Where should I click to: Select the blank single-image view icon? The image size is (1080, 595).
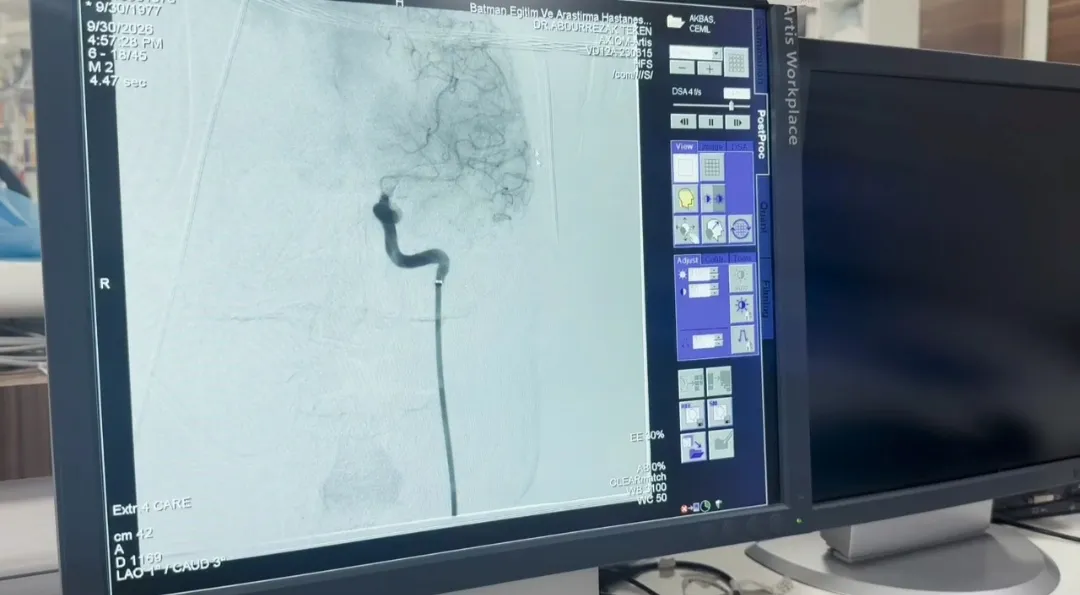click(685, 168)
